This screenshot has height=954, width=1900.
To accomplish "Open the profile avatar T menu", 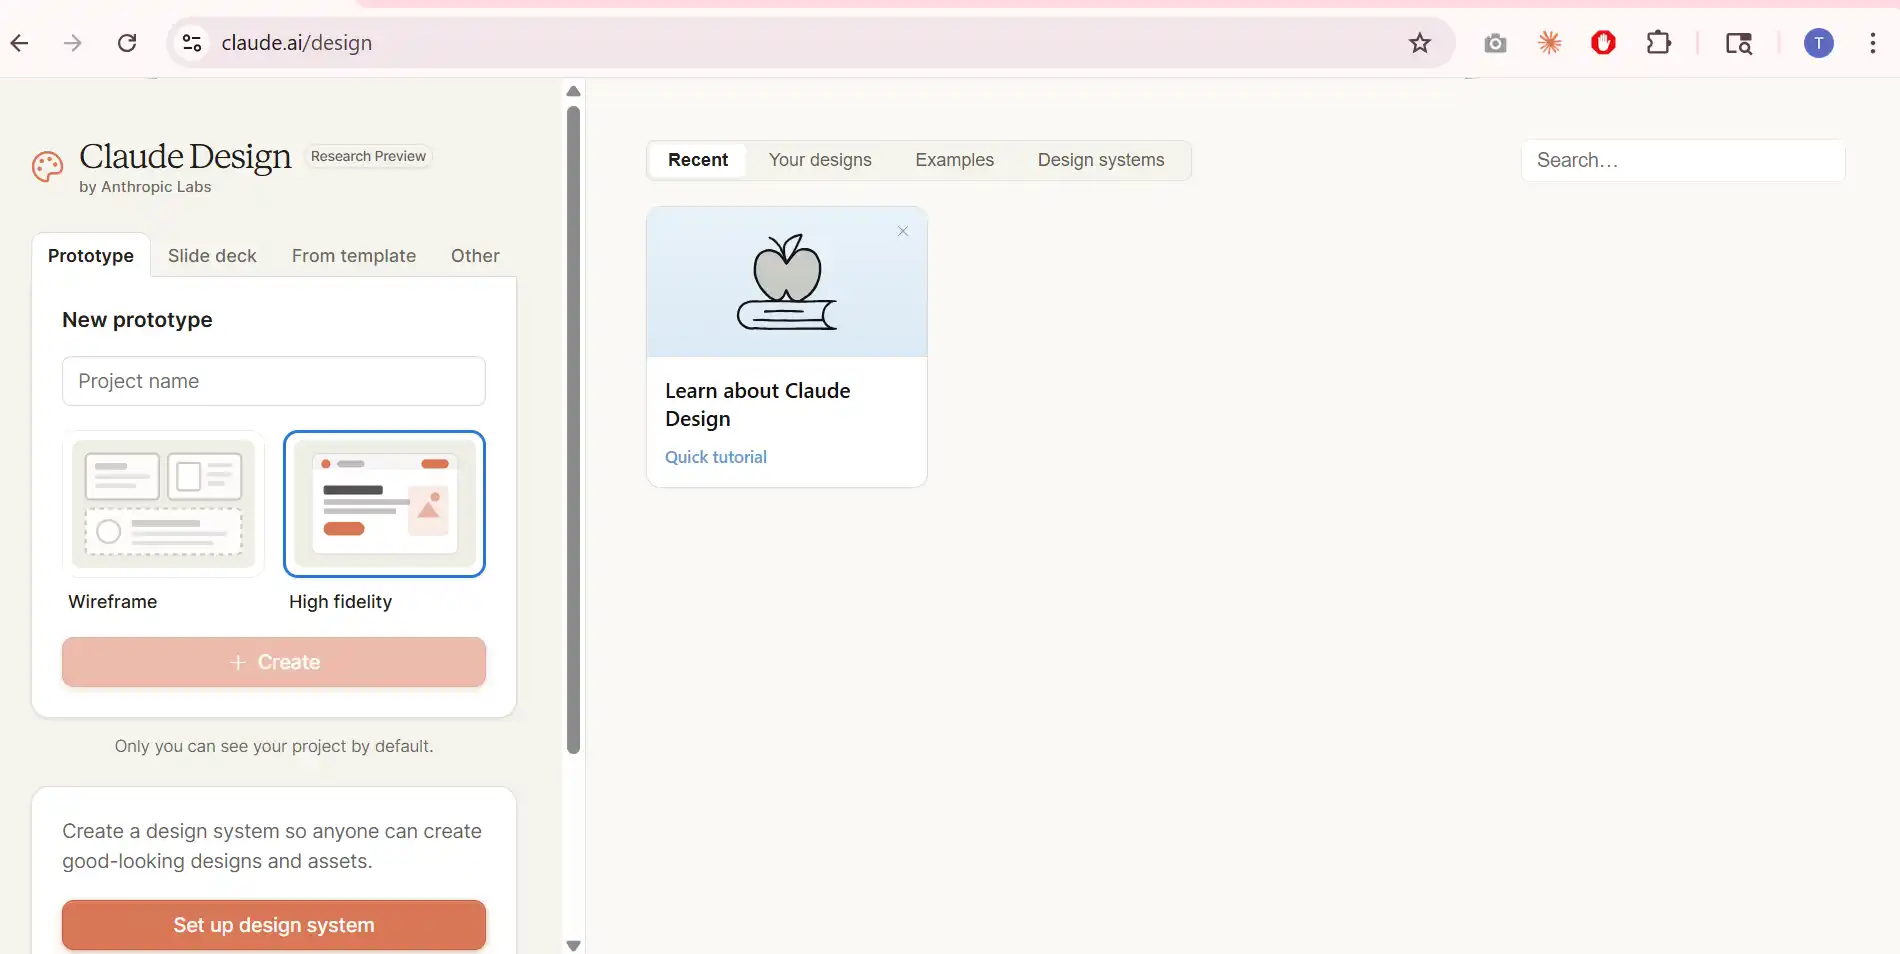I will 1819,43.
